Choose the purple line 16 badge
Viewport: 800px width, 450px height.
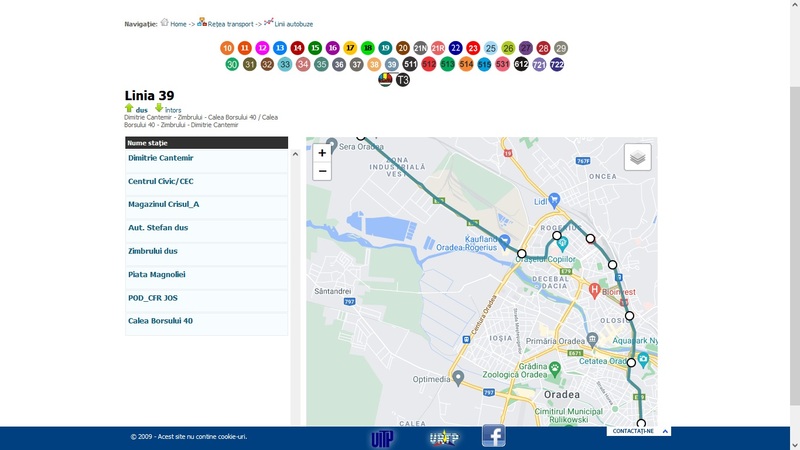tap(333, 48)
